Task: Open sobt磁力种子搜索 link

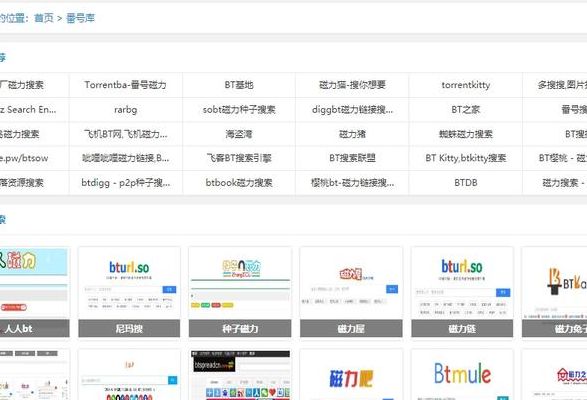Action: (239, 110)
